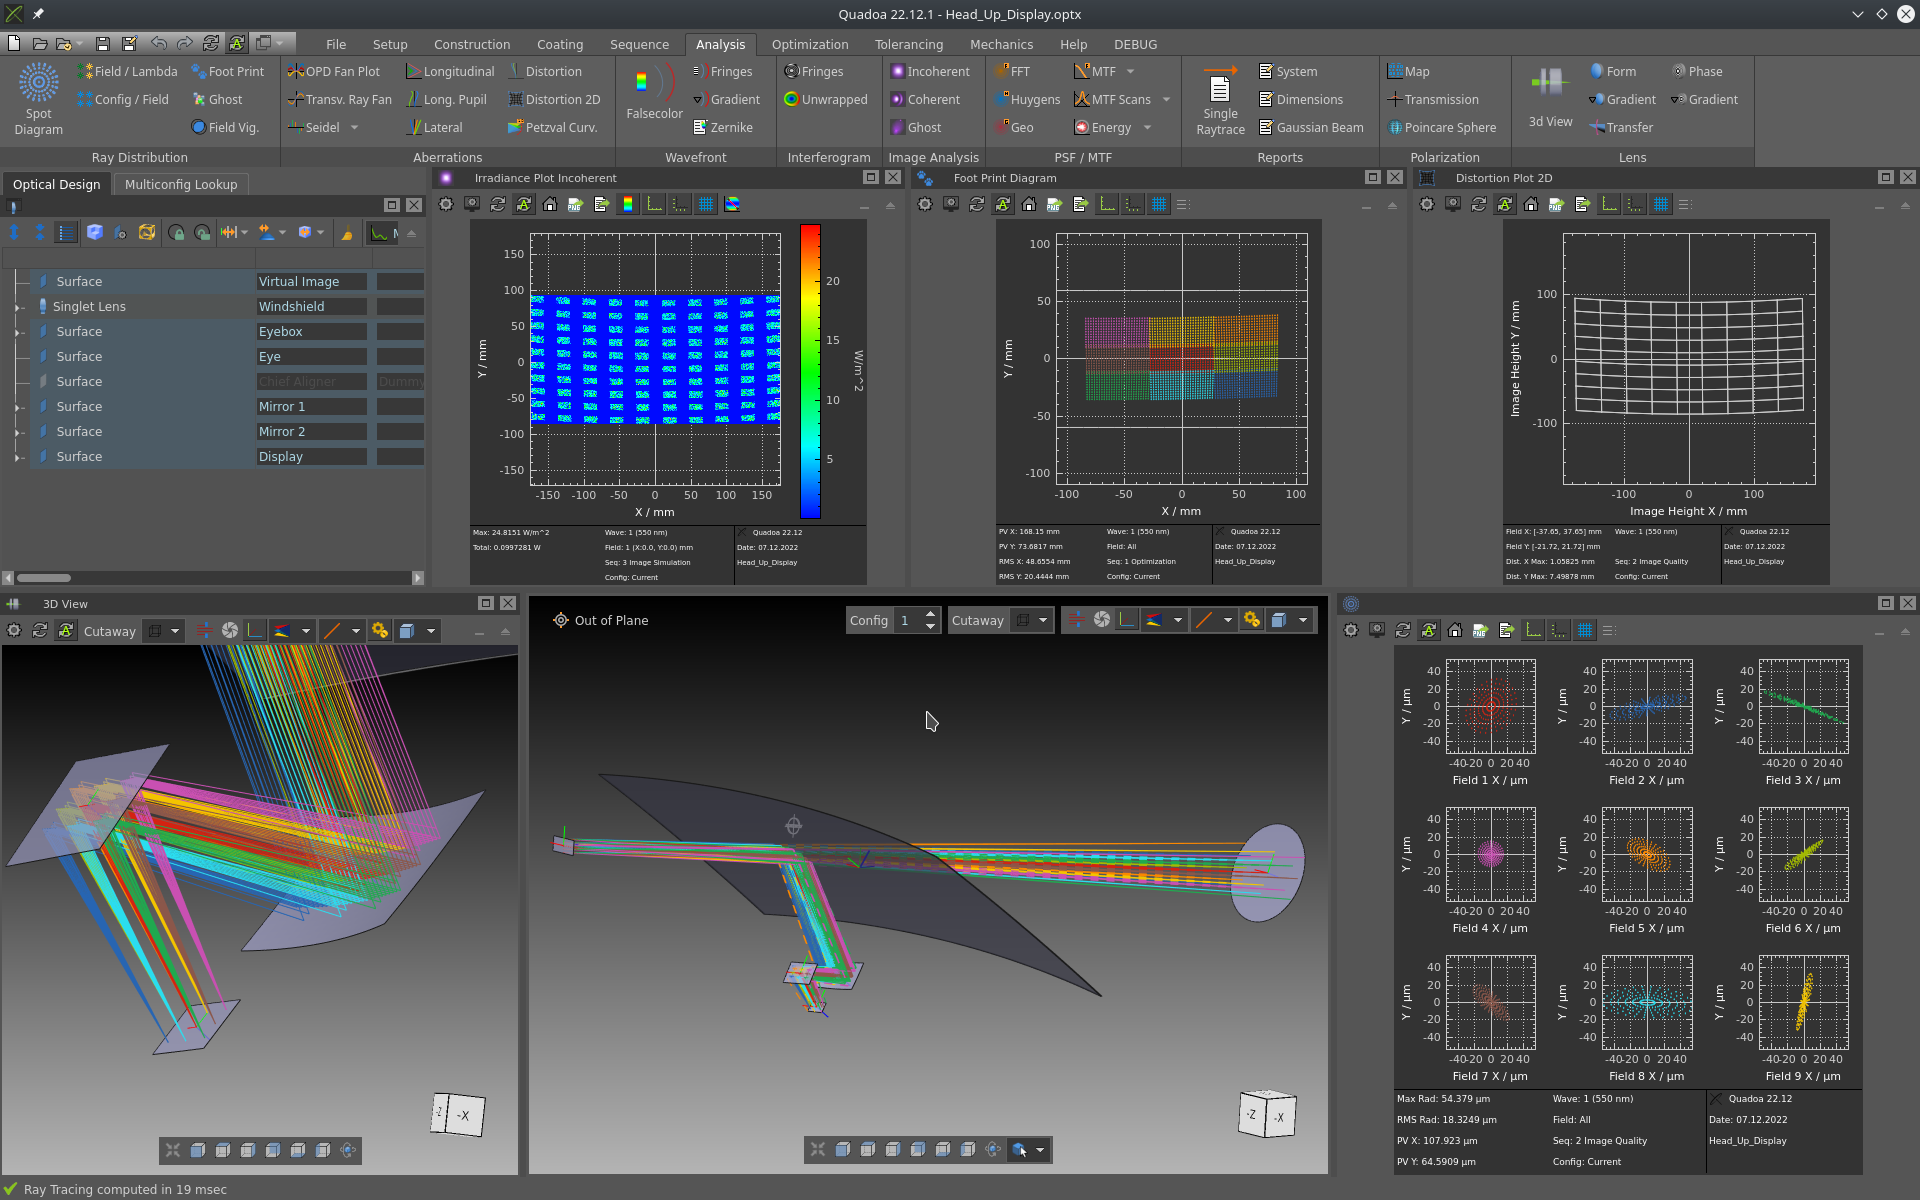Click the new file icon in top toolbar
This screenshot has width=1920, height=1200.
click(14, 43)
